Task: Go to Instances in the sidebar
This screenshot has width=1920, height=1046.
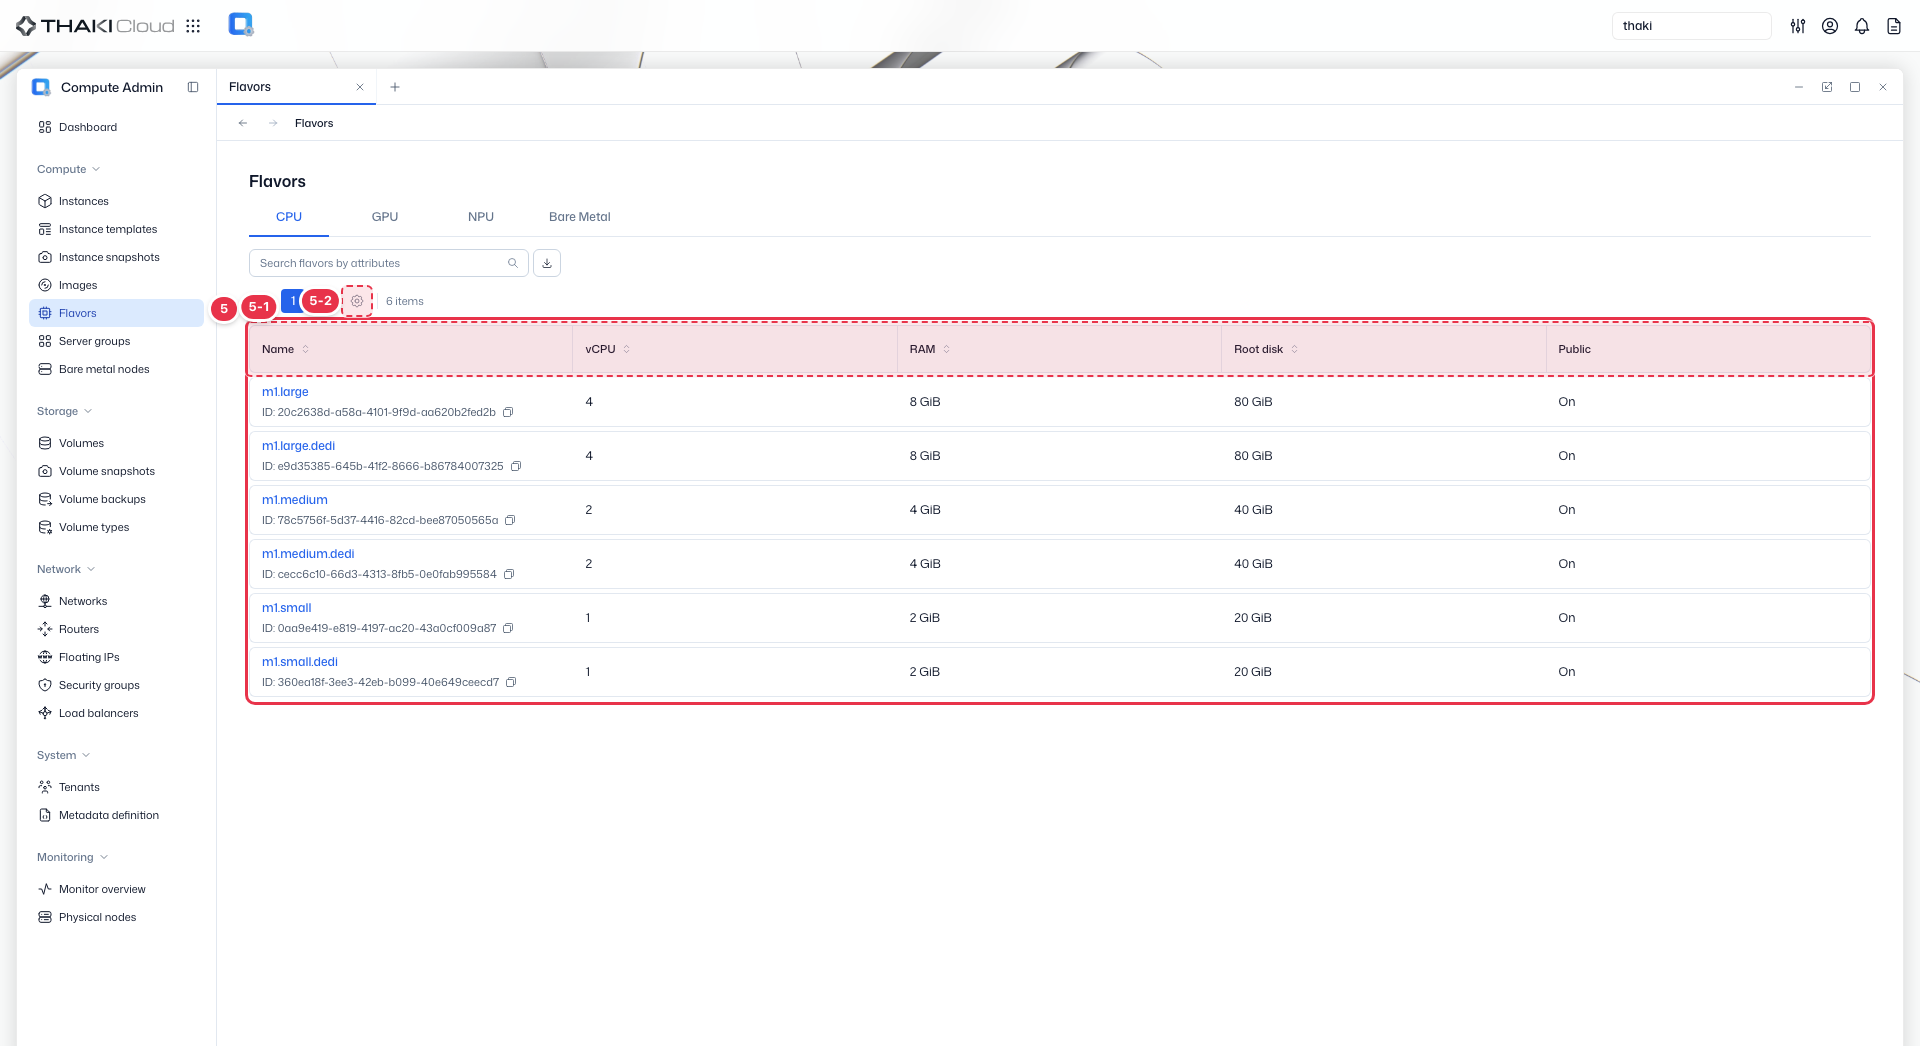Action: click(116, 201)
